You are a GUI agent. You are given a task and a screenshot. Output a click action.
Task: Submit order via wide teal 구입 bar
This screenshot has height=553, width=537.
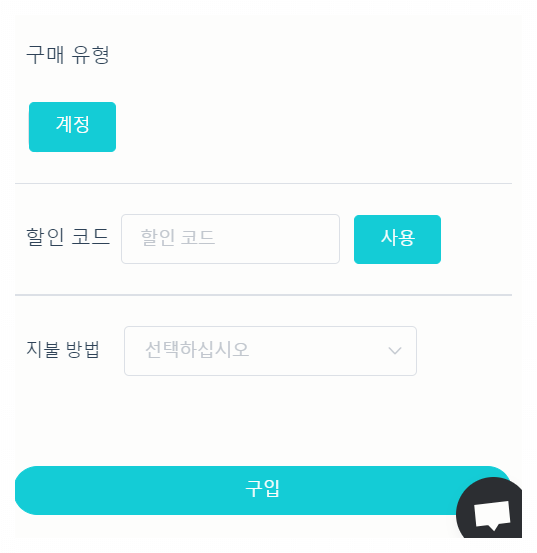coord(263,490)
